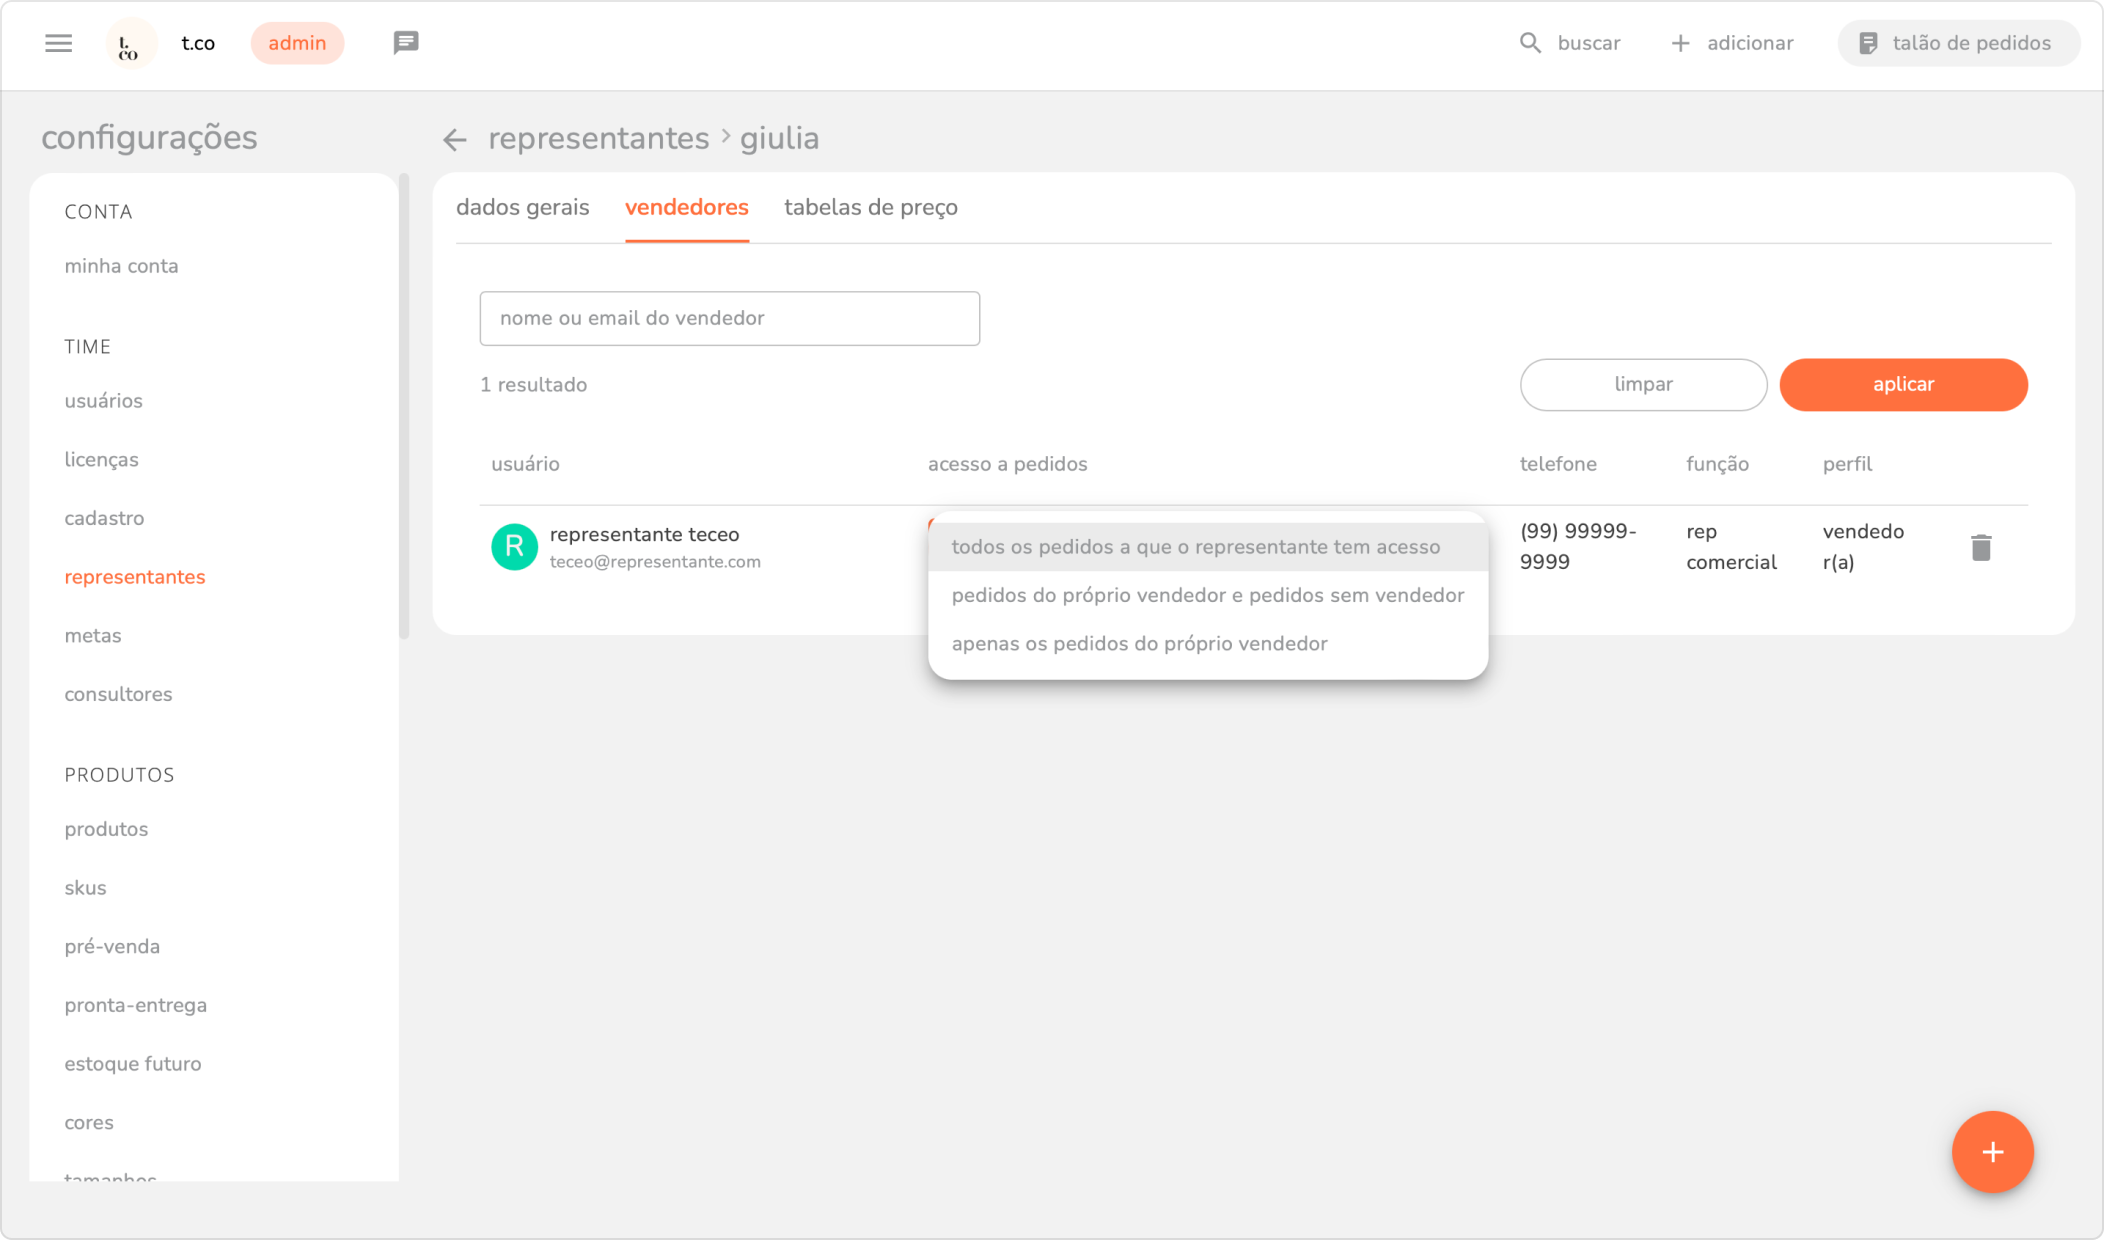Click the sidebar vertical scrollbar
Image resolution: width=2104 pixels, height=1240 pixels.
pos(404,405)
